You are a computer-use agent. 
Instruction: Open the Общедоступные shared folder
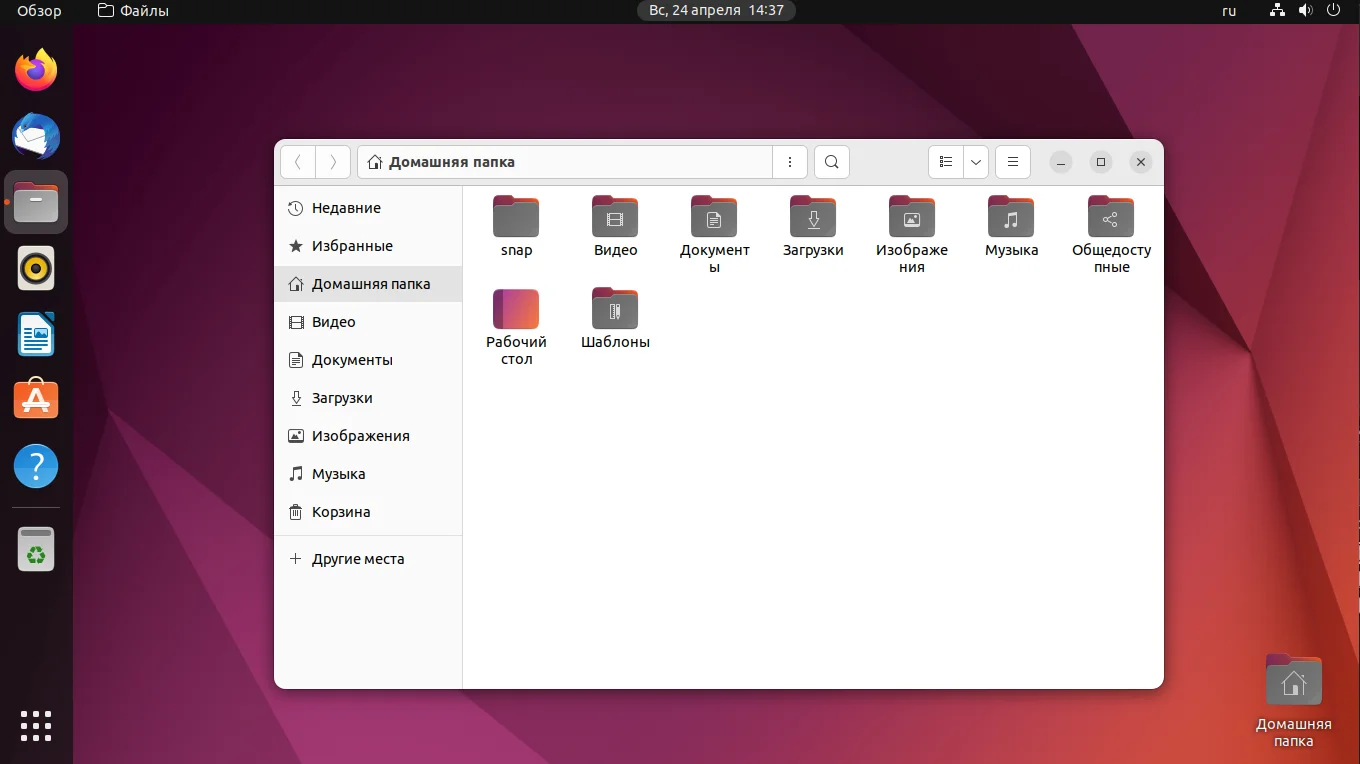(x=1110, y=217)
